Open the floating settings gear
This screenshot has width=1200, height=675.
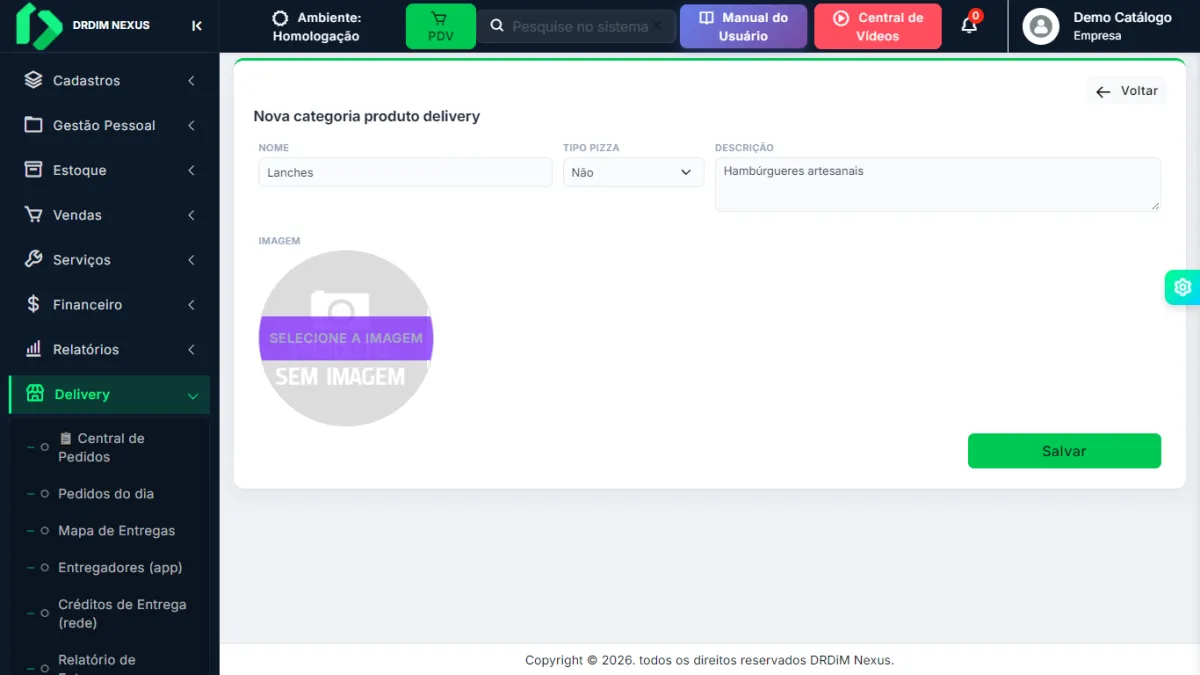1183,287
